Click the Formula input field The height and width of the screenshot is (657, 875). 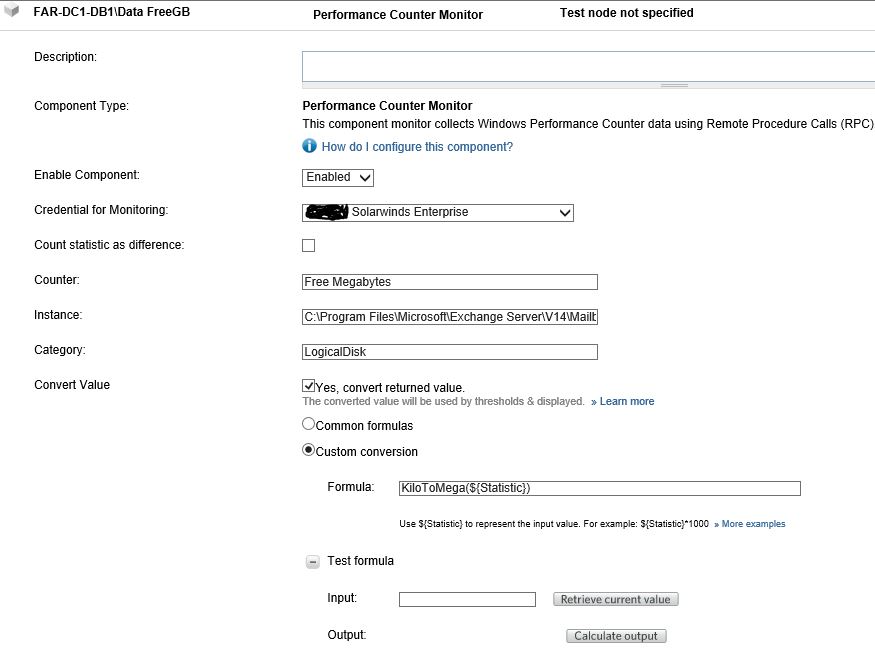coord(599,488)
